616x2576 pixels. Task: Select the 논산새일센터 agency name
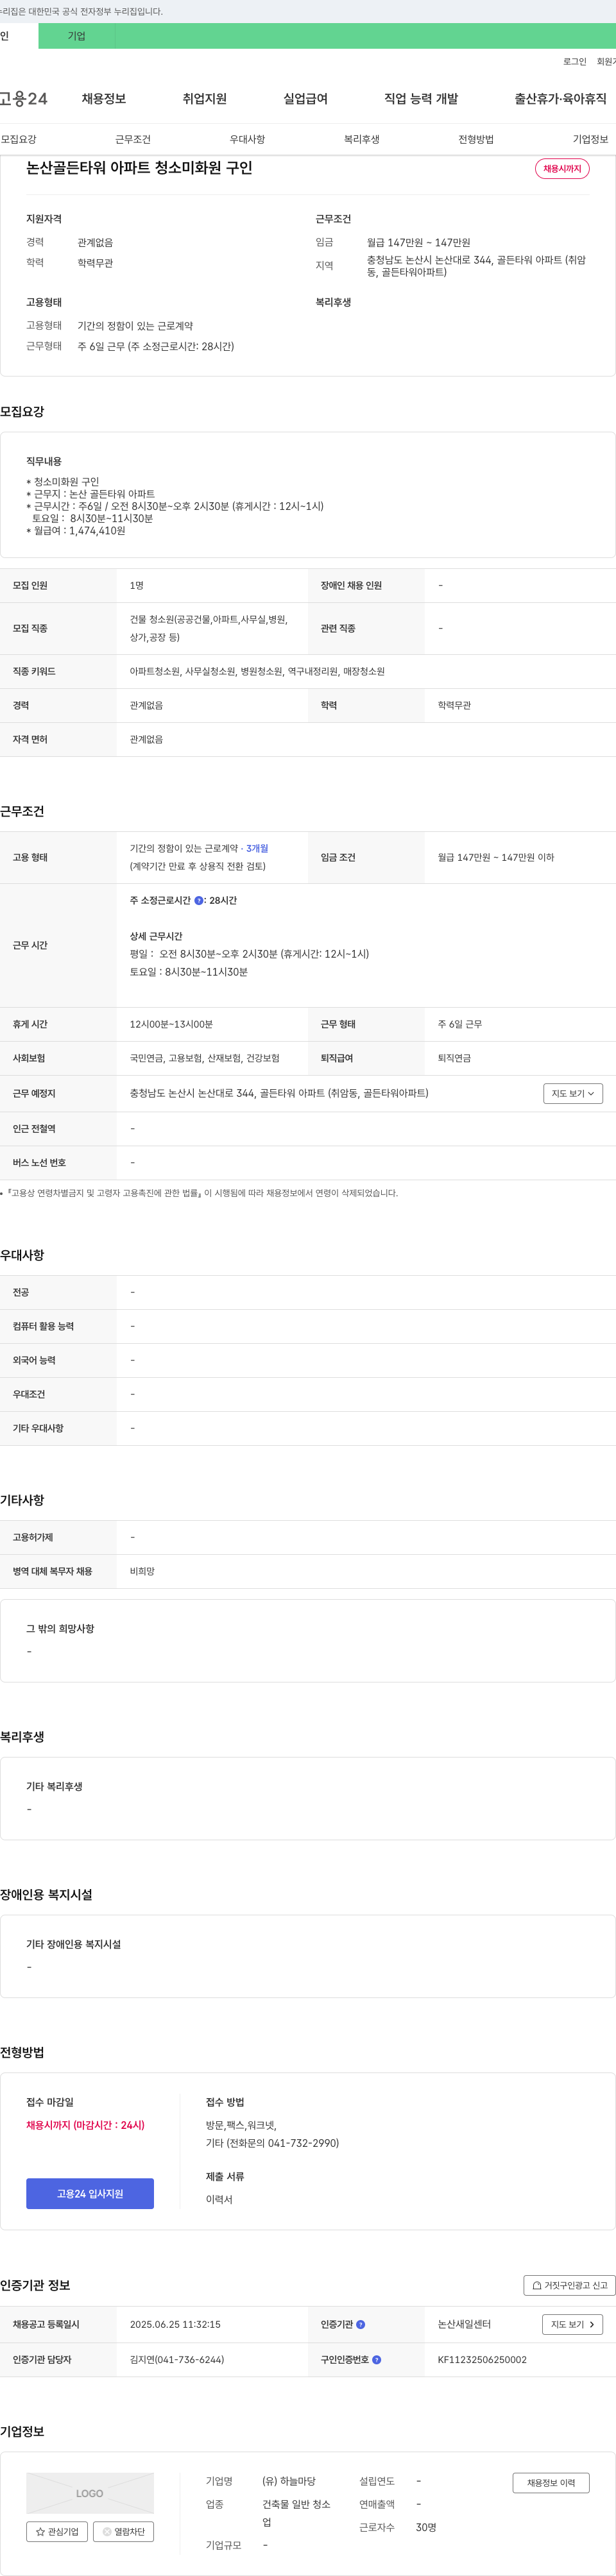coord(464,2324)
